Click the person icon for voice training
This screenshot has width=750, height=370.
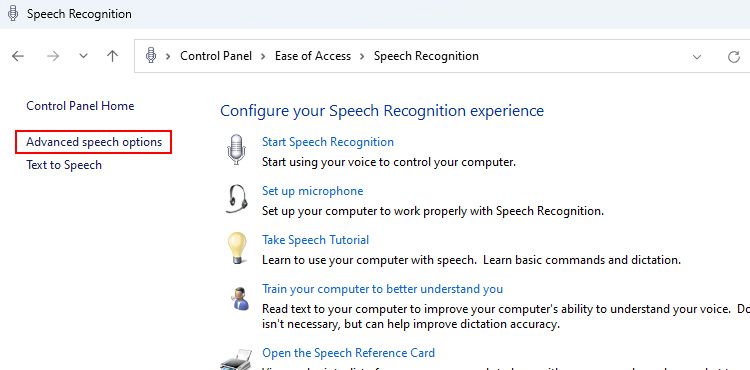[240, 298]
